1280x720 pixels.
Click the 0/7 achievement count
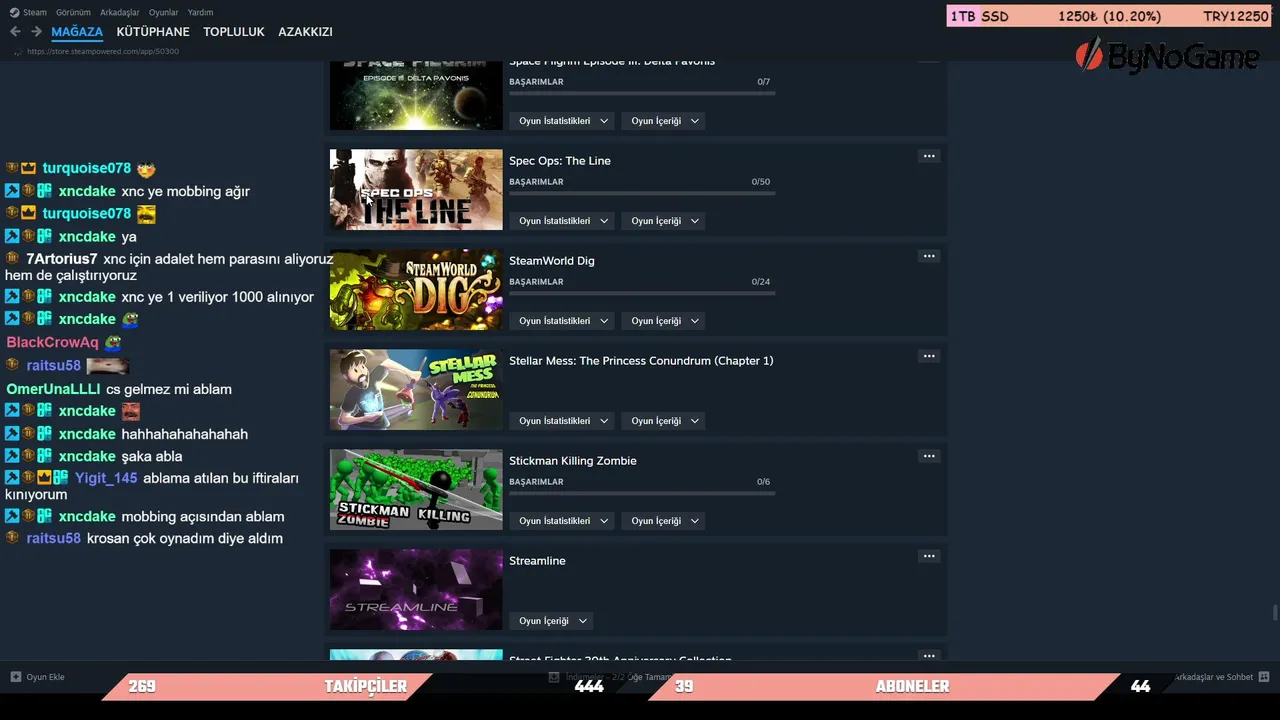(764, 82)
